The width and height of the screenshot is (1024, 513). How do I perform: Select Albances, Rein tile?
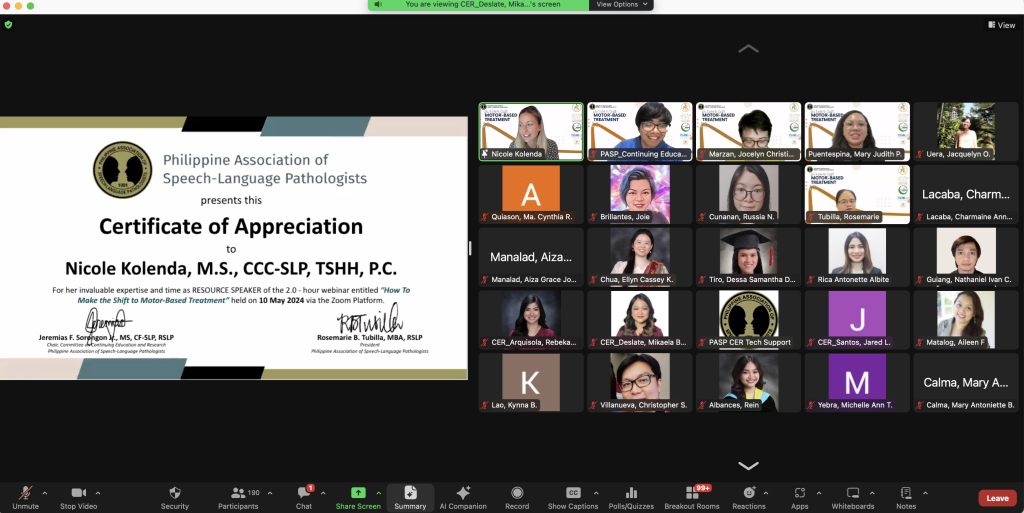pos(748,382)
